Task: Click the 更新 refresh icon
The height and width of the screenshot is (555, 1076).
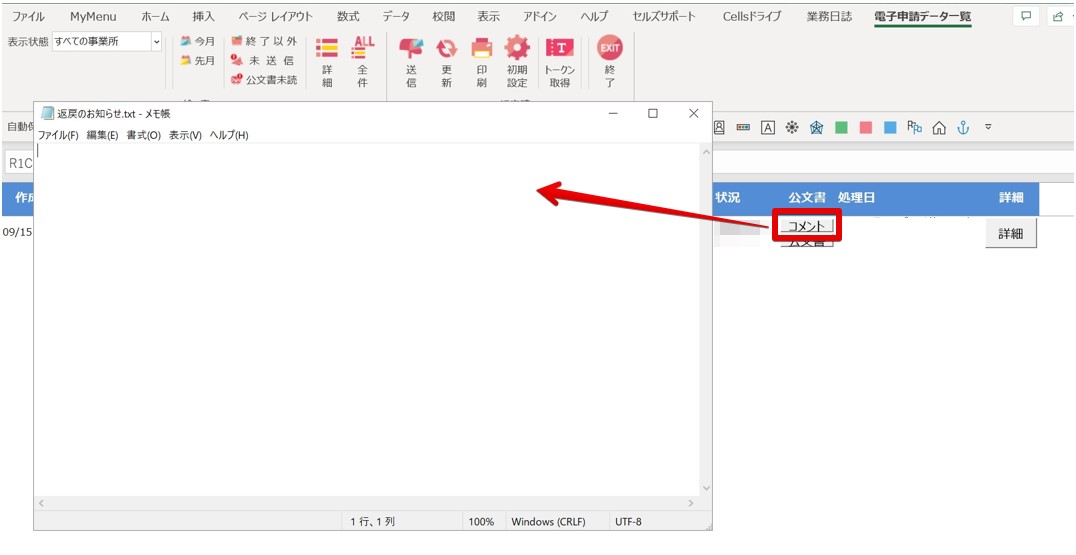Action: coord(447,49)
